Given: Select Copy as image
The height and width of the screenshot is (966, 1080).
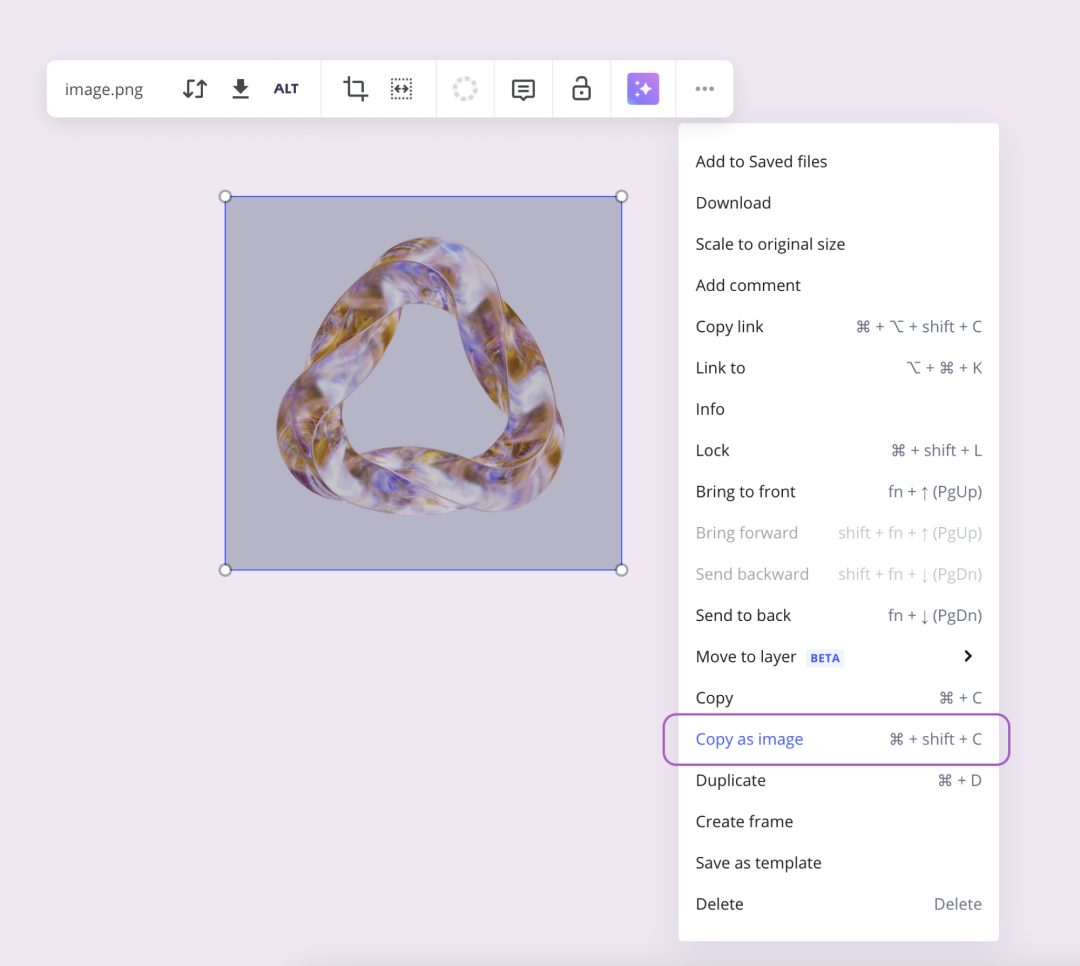Looking at the screenshot, I should point(838,739).
